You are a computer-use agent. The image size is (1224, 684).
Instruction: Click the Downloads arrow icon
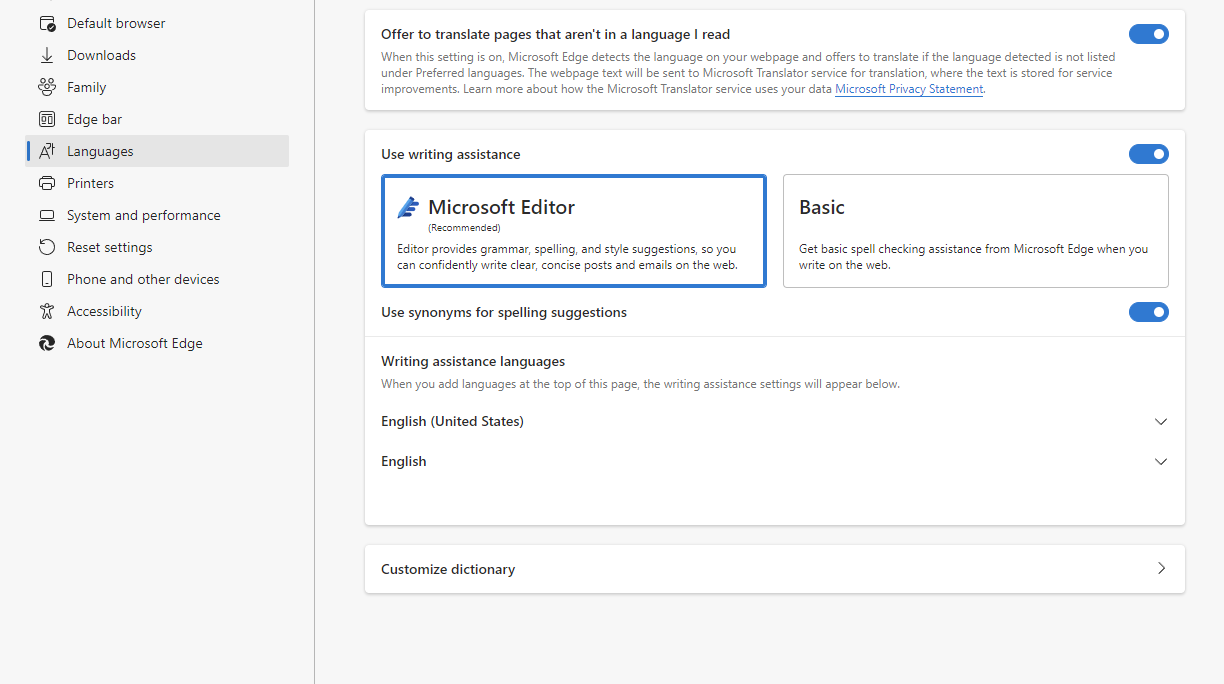click(x=46, y=55)
